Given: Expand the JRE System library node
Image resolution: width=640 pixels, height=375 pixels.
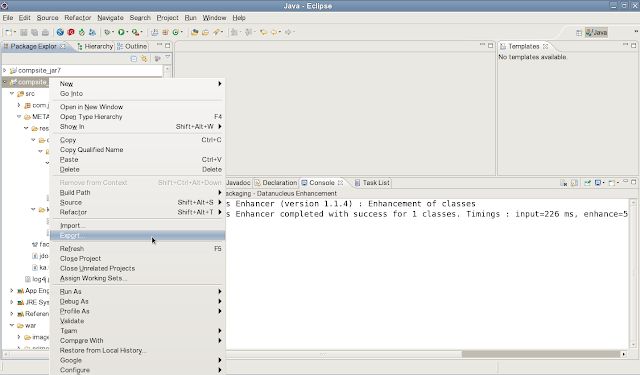Looking at the screenshot, I should coord(12,302).
